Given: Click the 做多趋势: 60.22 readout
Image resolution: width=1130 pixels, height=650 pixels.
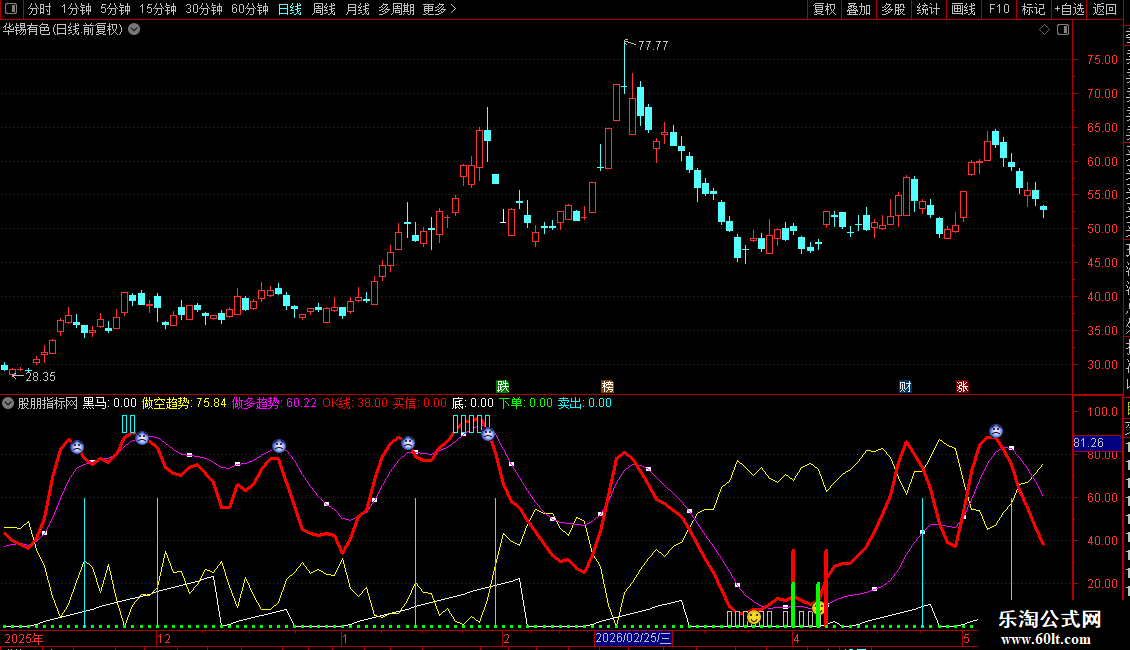Looking at the screenshot, I should 274,403.
